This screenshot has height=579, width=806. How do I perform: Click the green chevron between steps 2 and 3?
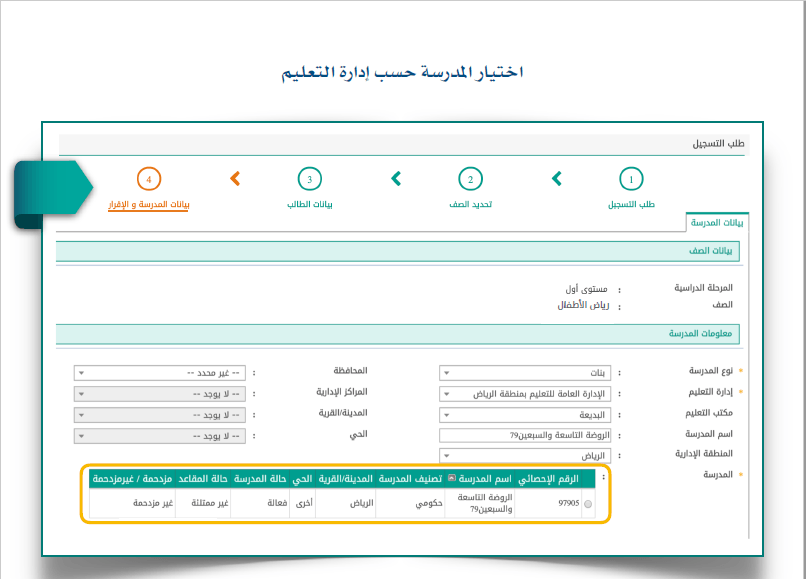tap(396, 178)
